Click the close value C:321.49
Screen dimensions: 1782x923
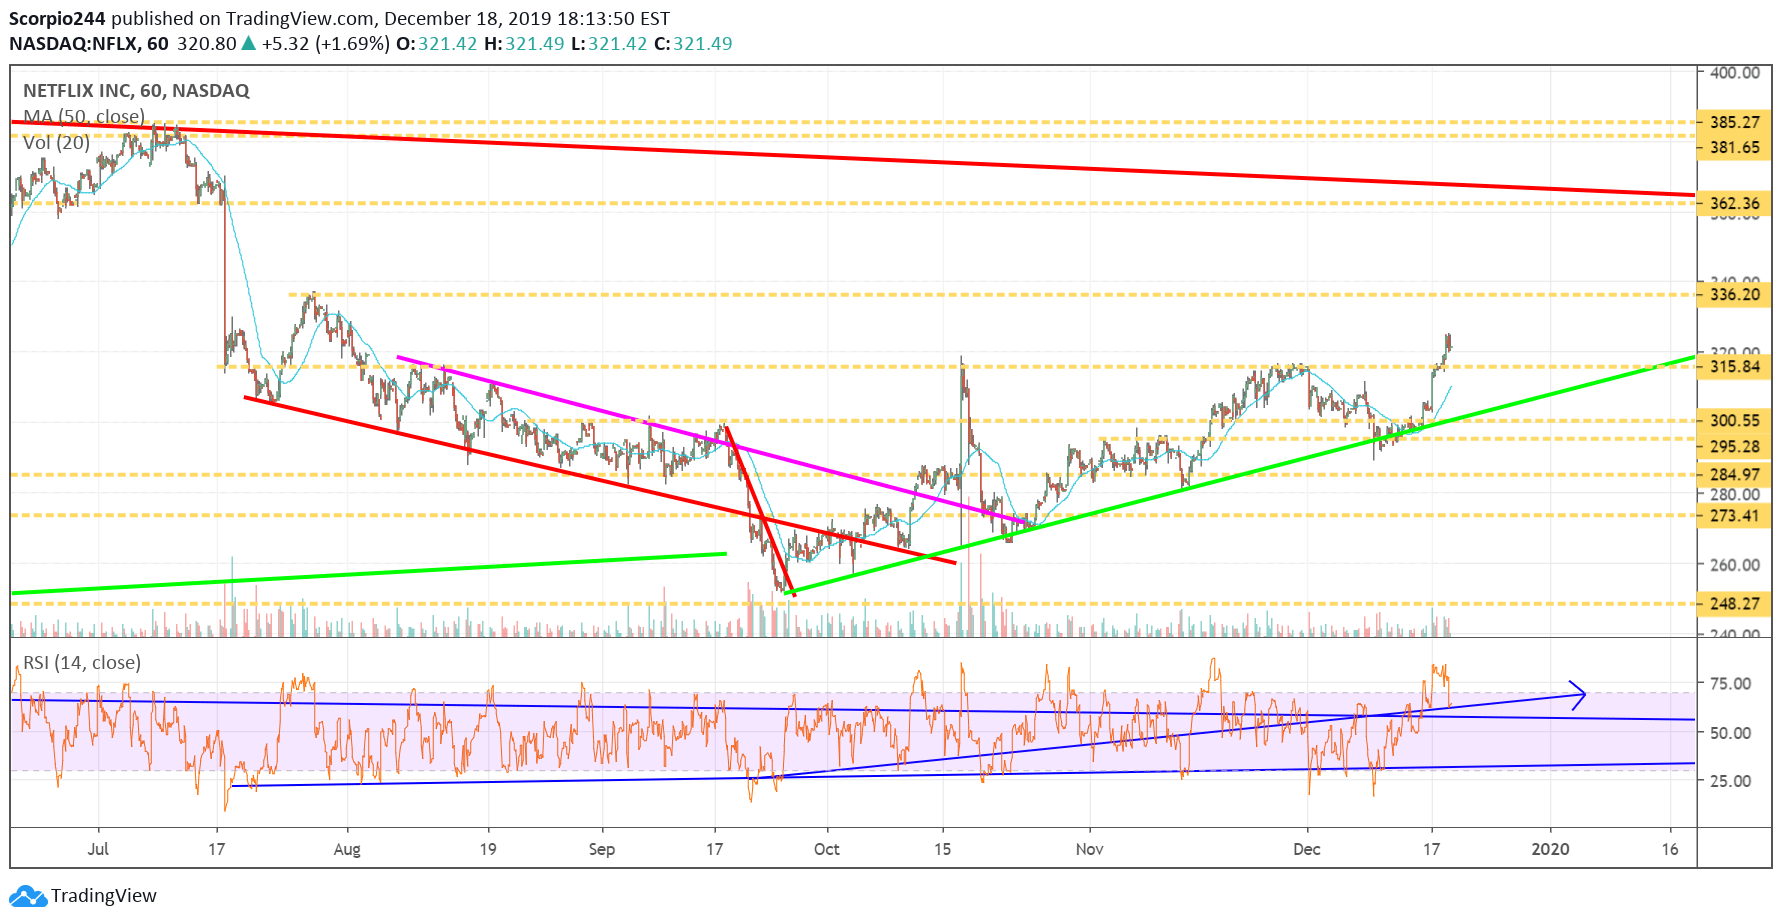[693, 44]
